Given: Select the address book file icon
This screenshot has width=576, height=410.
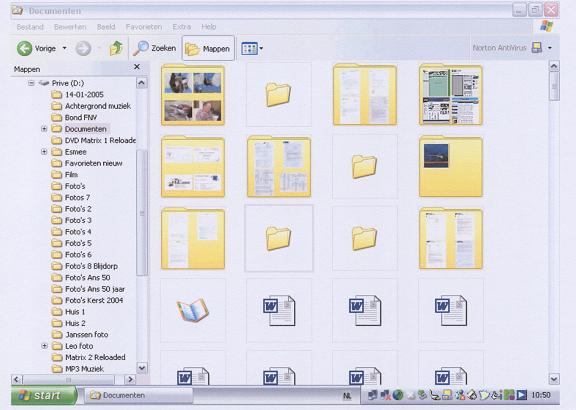Looking at the screenshot, I should 193,310.
